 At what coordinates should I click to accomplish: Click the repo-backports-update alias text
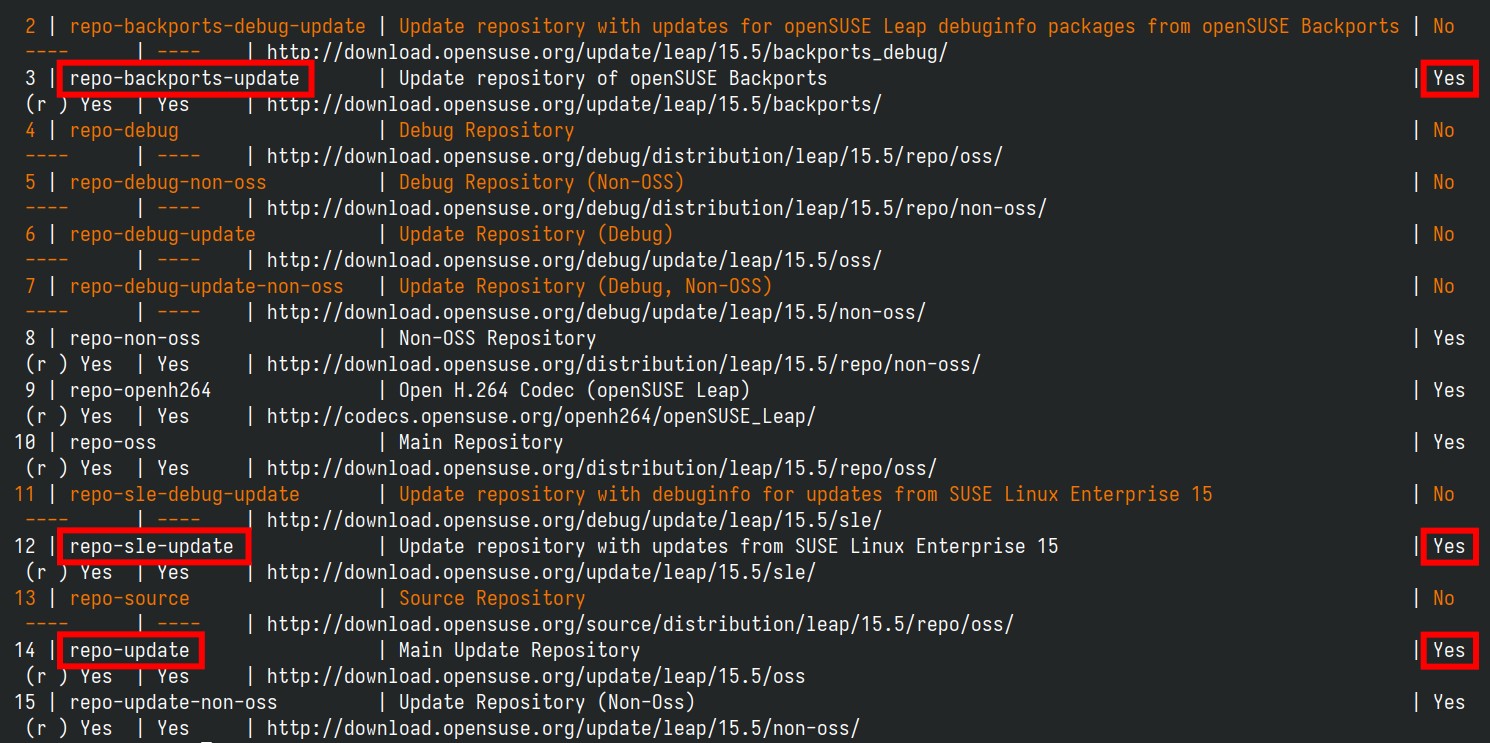pyautogui.click(x=184, y=78)
